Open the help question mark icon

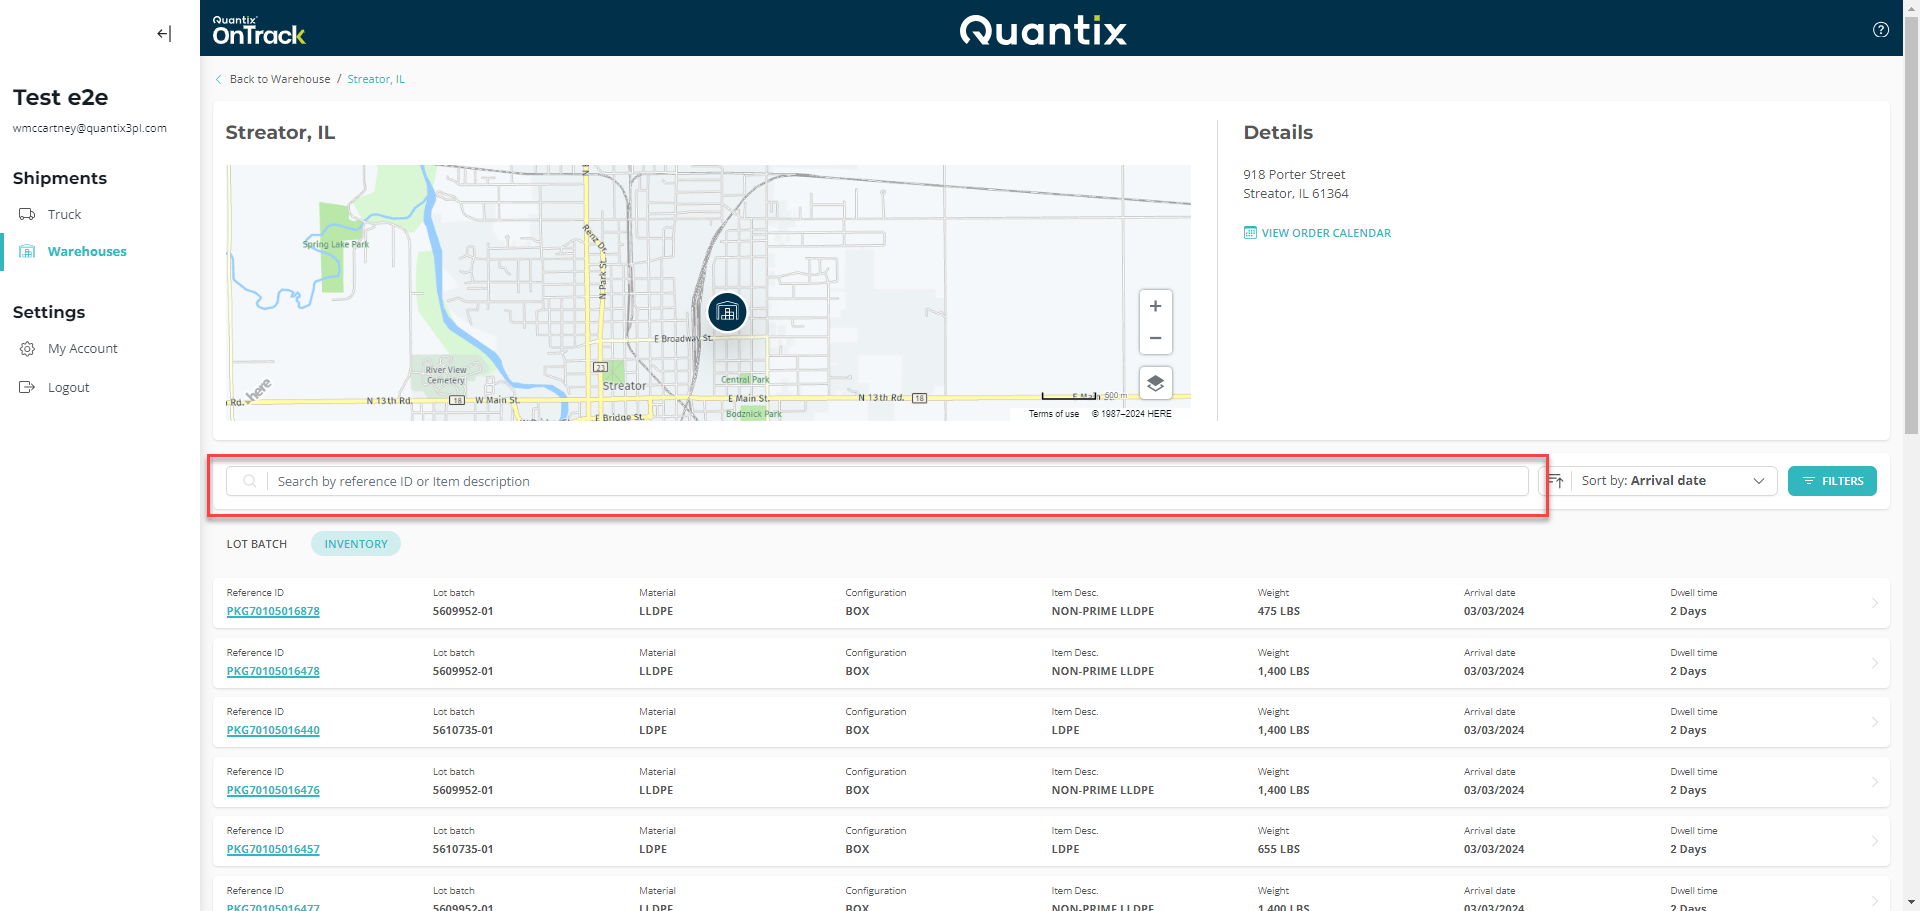pos(1880,29)
